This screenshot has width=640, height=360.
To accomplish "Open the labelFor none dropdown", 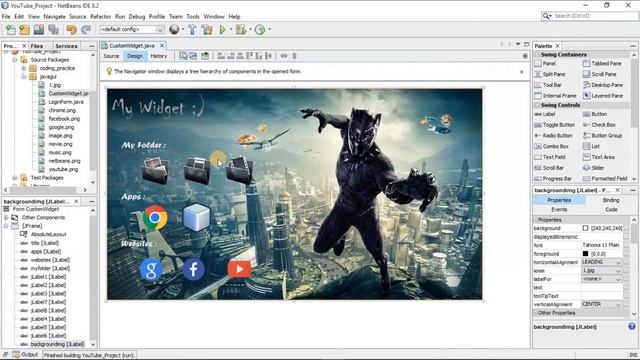I will click(x=619, y=279).
